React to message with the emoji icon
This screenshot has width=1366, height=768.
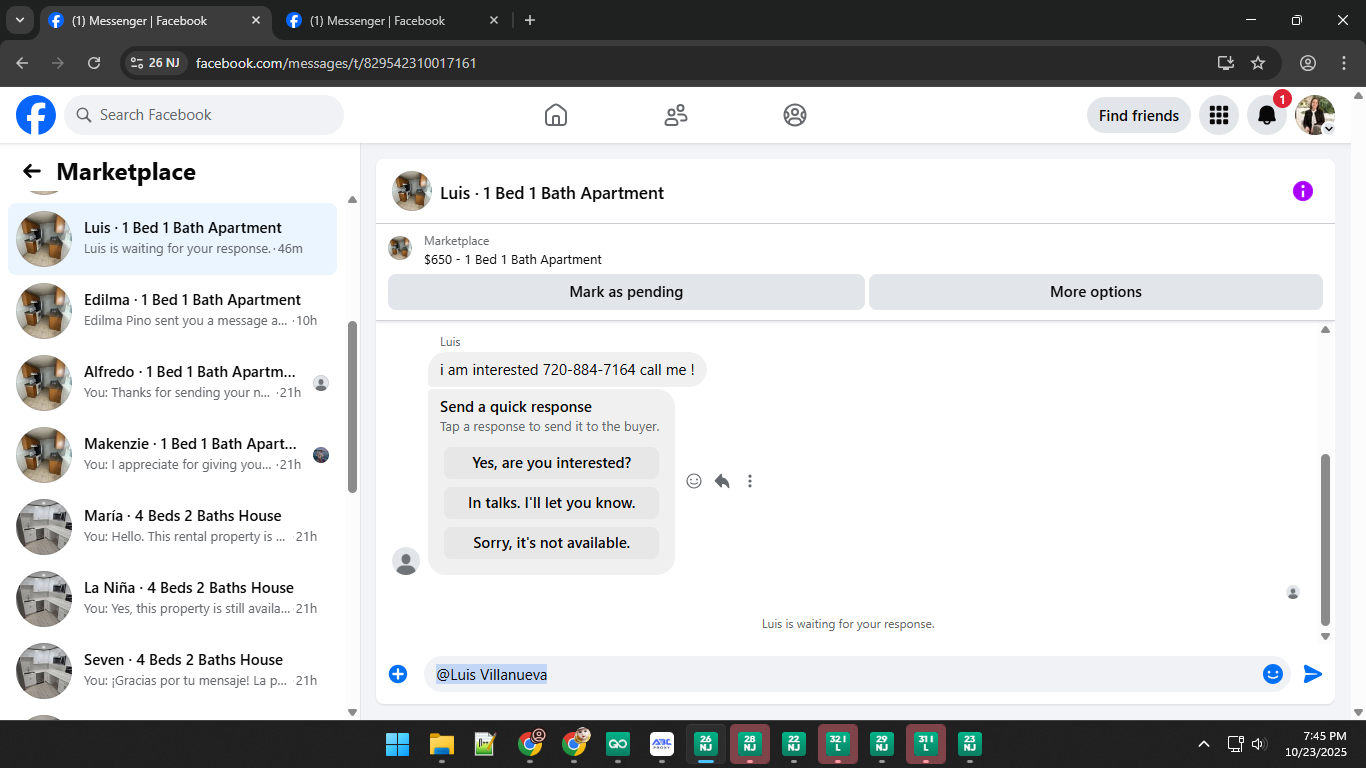pos(694,481)
